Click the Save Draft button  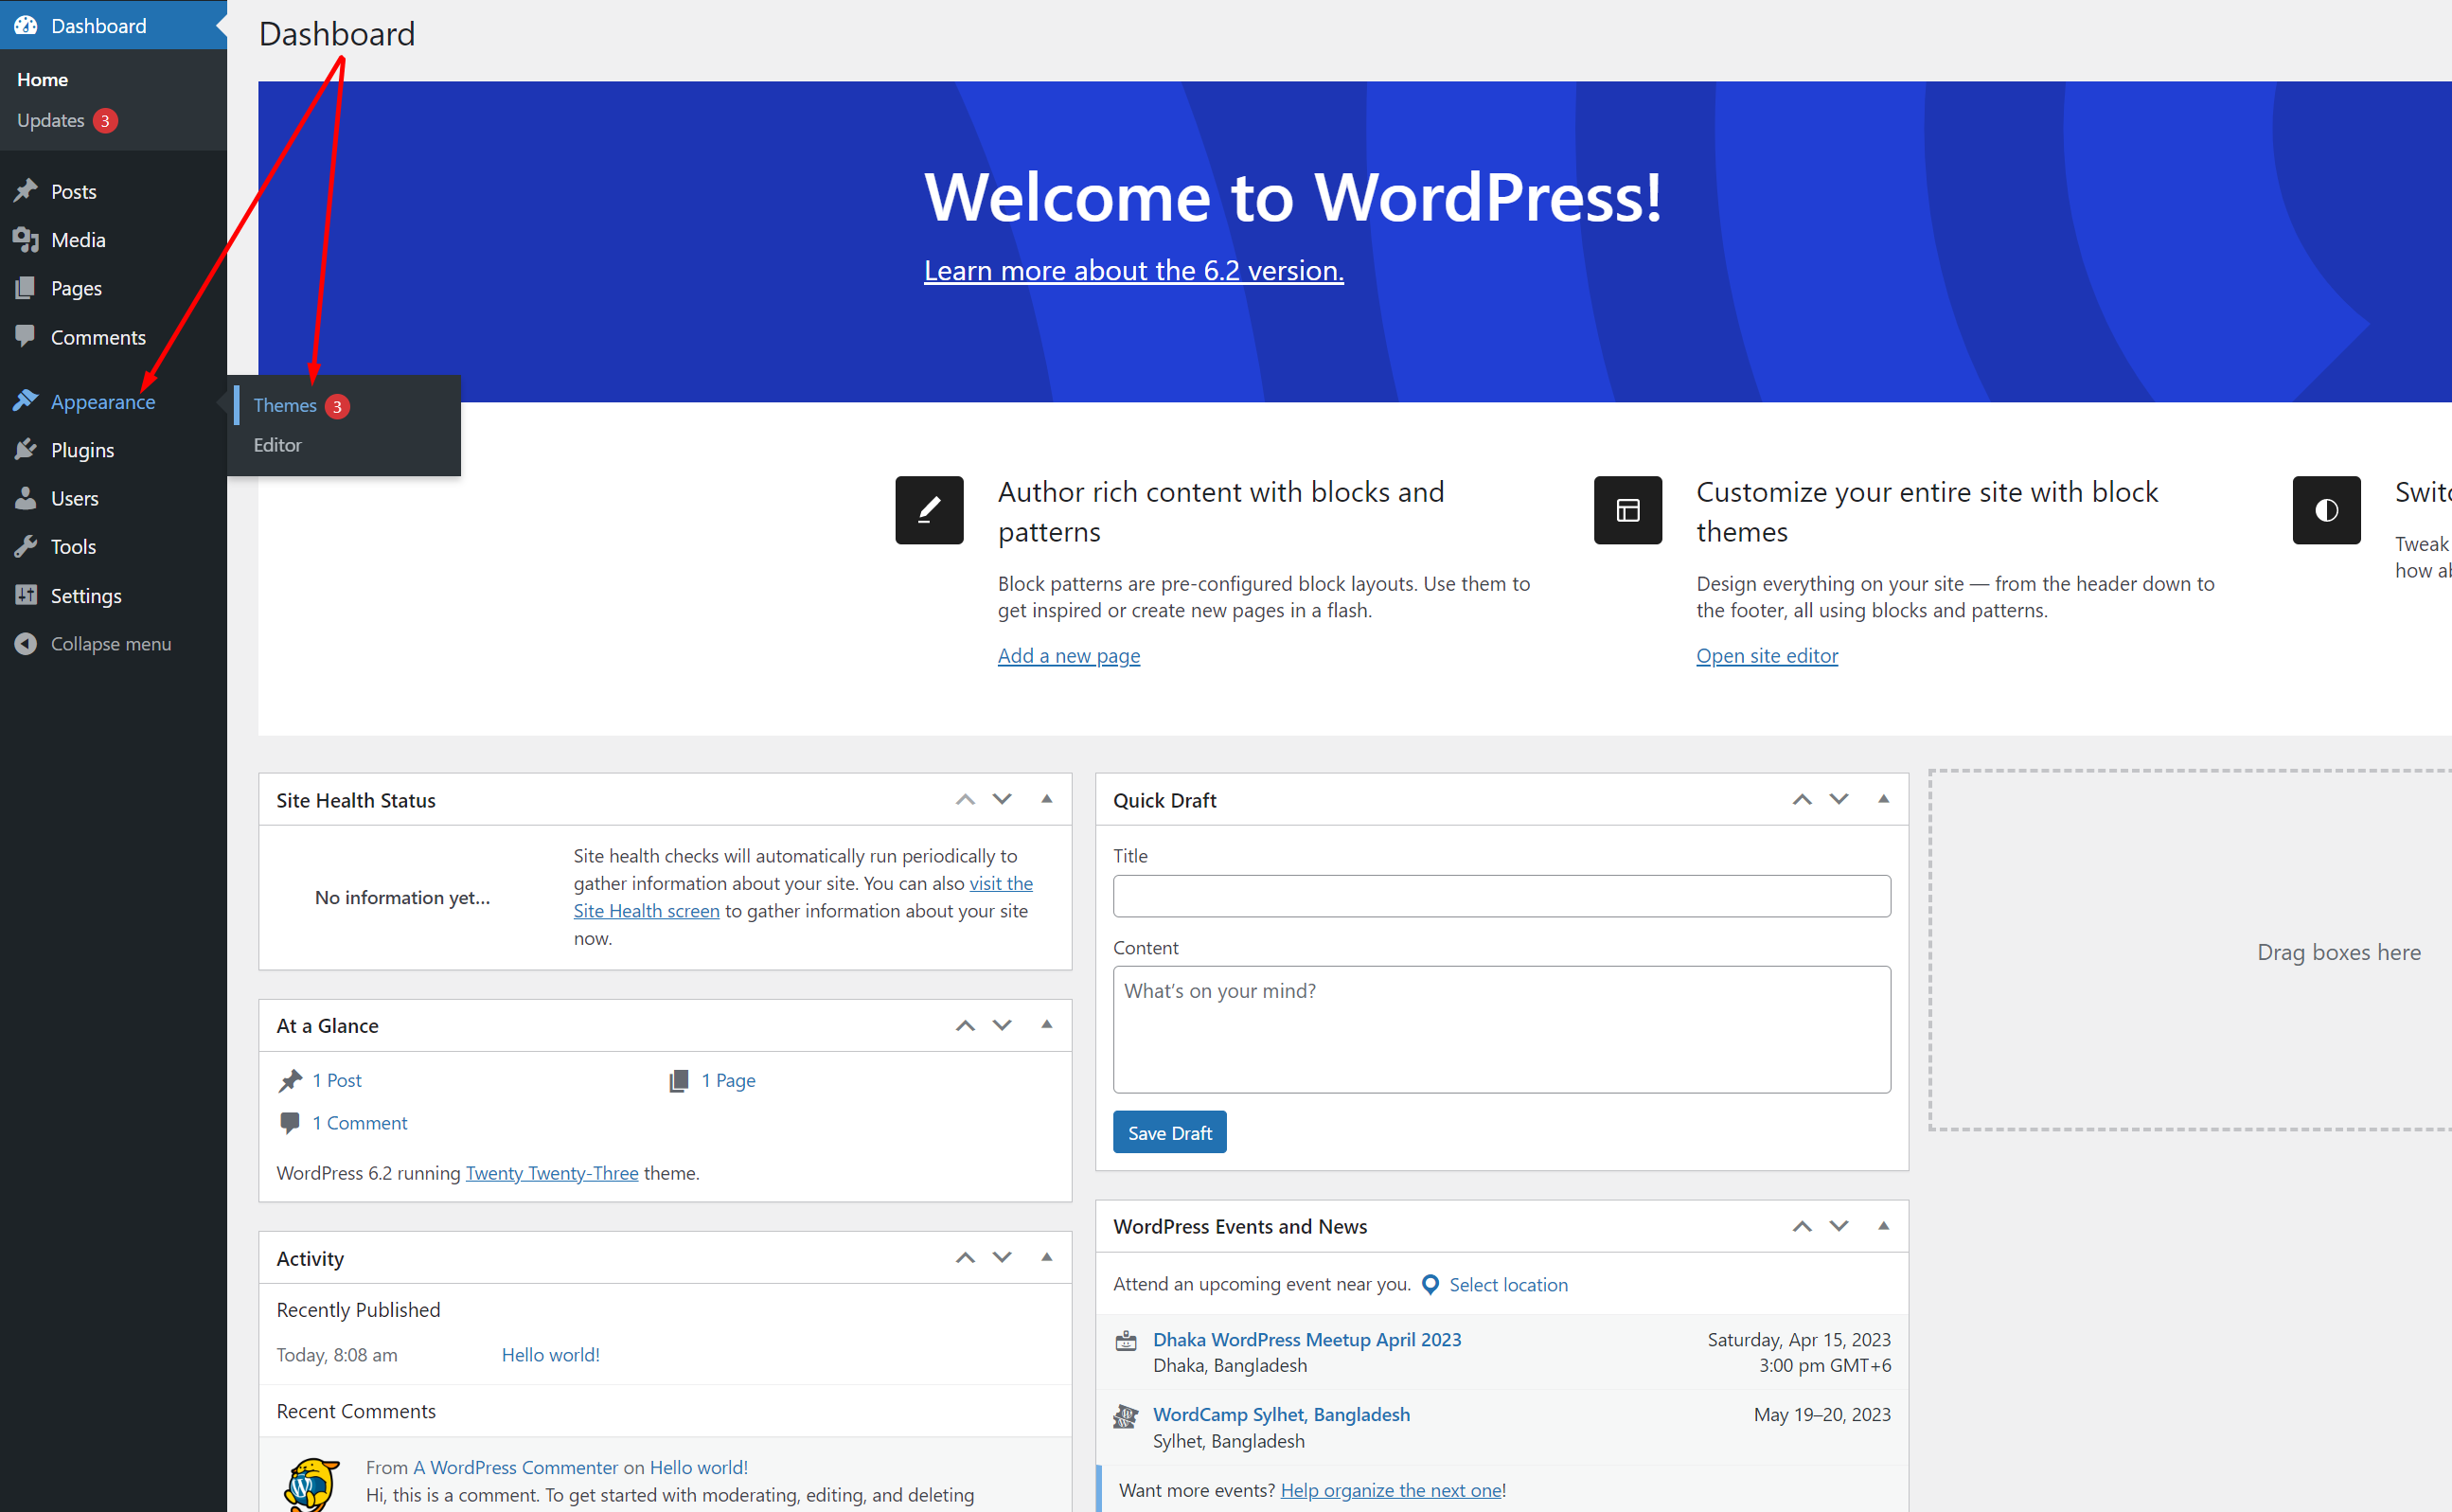point(1169,1131)
